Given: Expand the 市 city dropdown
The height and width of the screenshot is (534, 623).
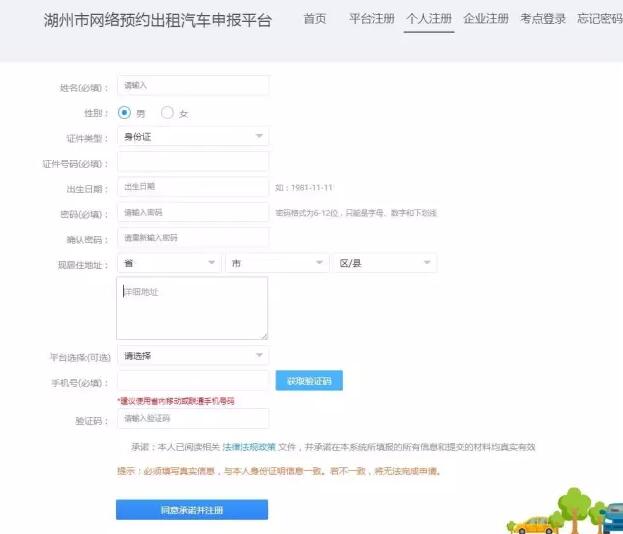Looking at the screenshot, I should (x=275, y=263).
